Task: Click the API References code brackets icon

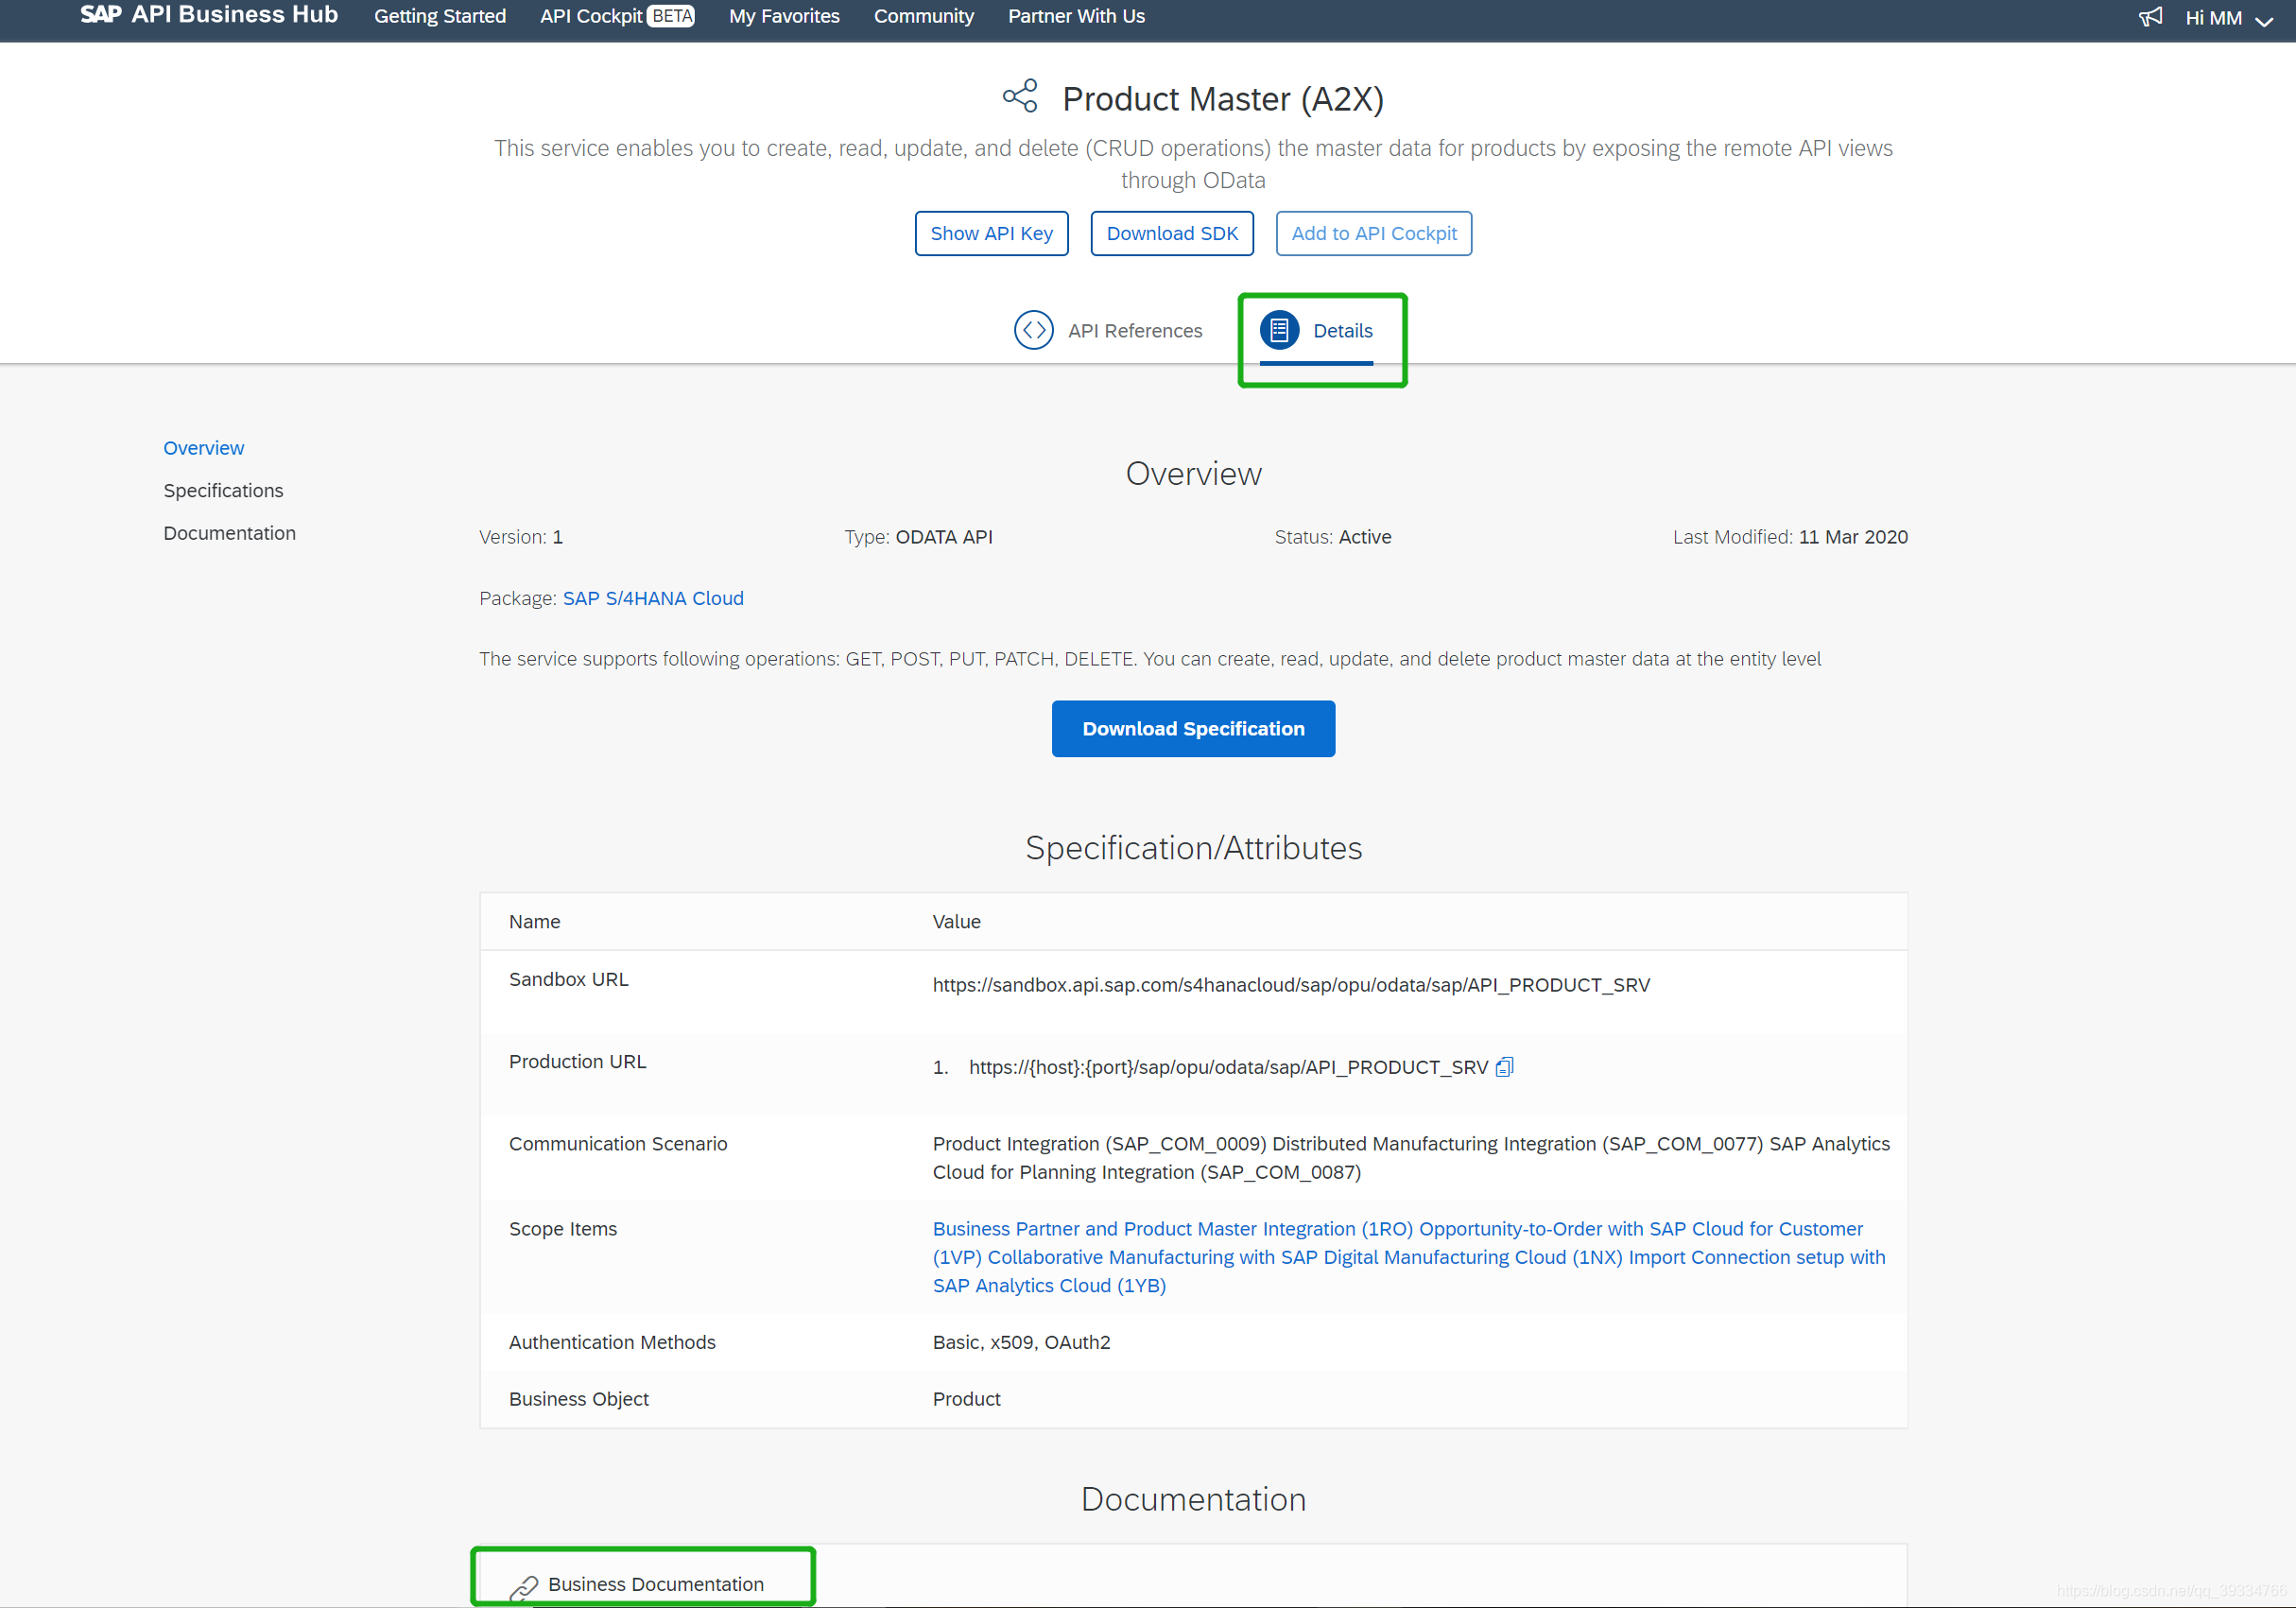Action: (x=1033, y=330)
